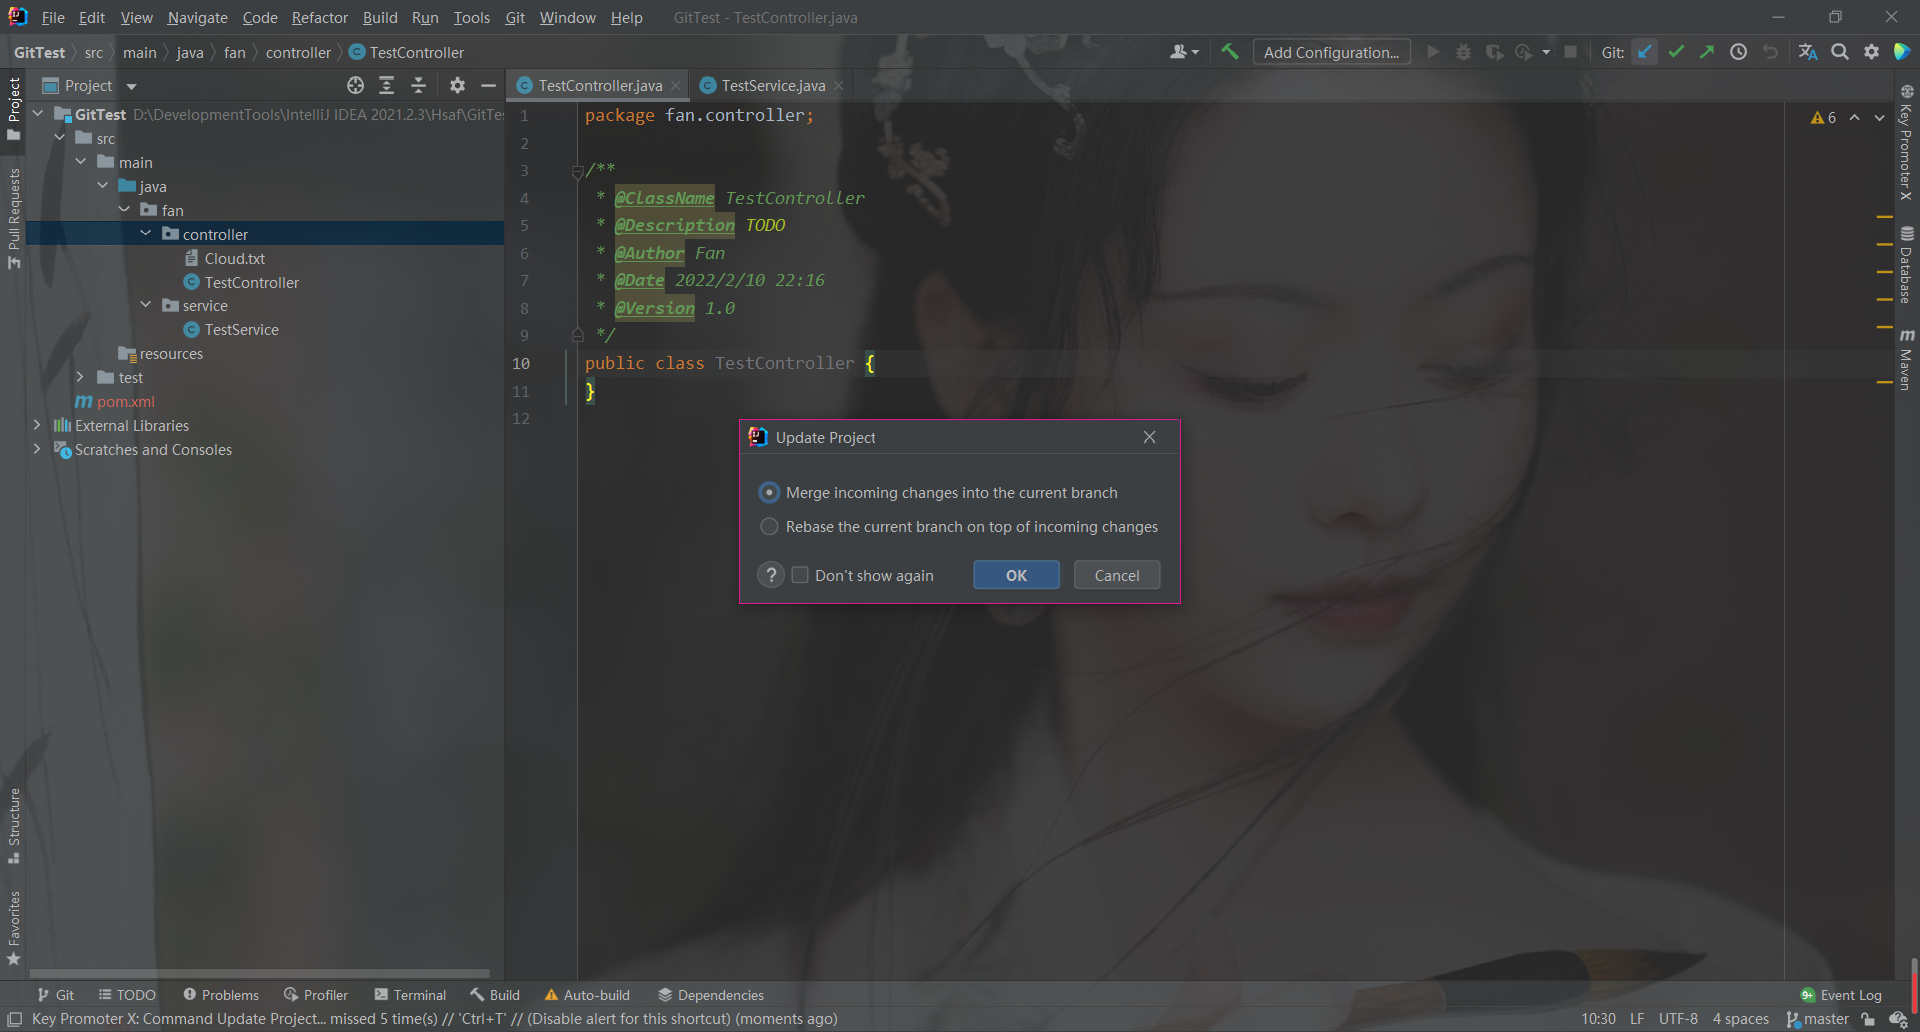This screenshot has width=1920, height=1032.
Task: Keep Merge incoming changes option selected
Action: click(769, 492)
